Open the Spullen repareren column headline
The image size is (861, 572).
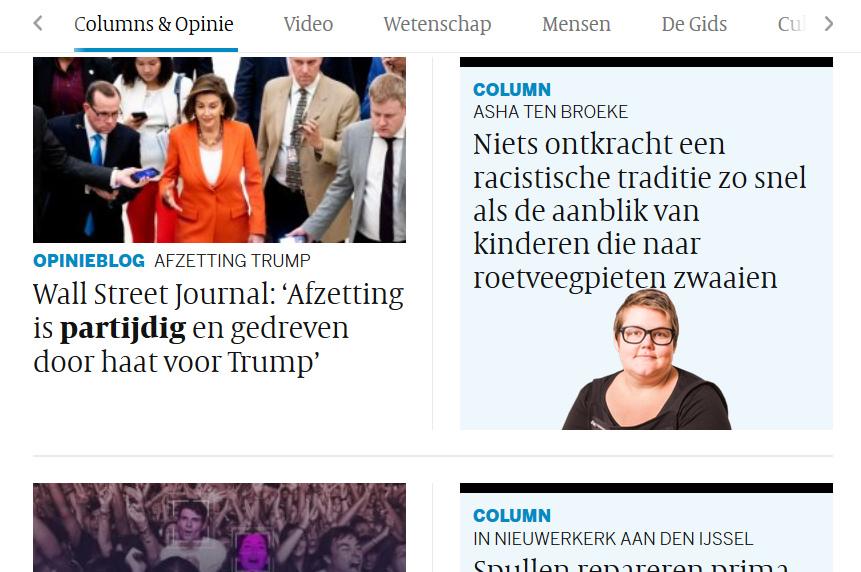coord(630,565)
